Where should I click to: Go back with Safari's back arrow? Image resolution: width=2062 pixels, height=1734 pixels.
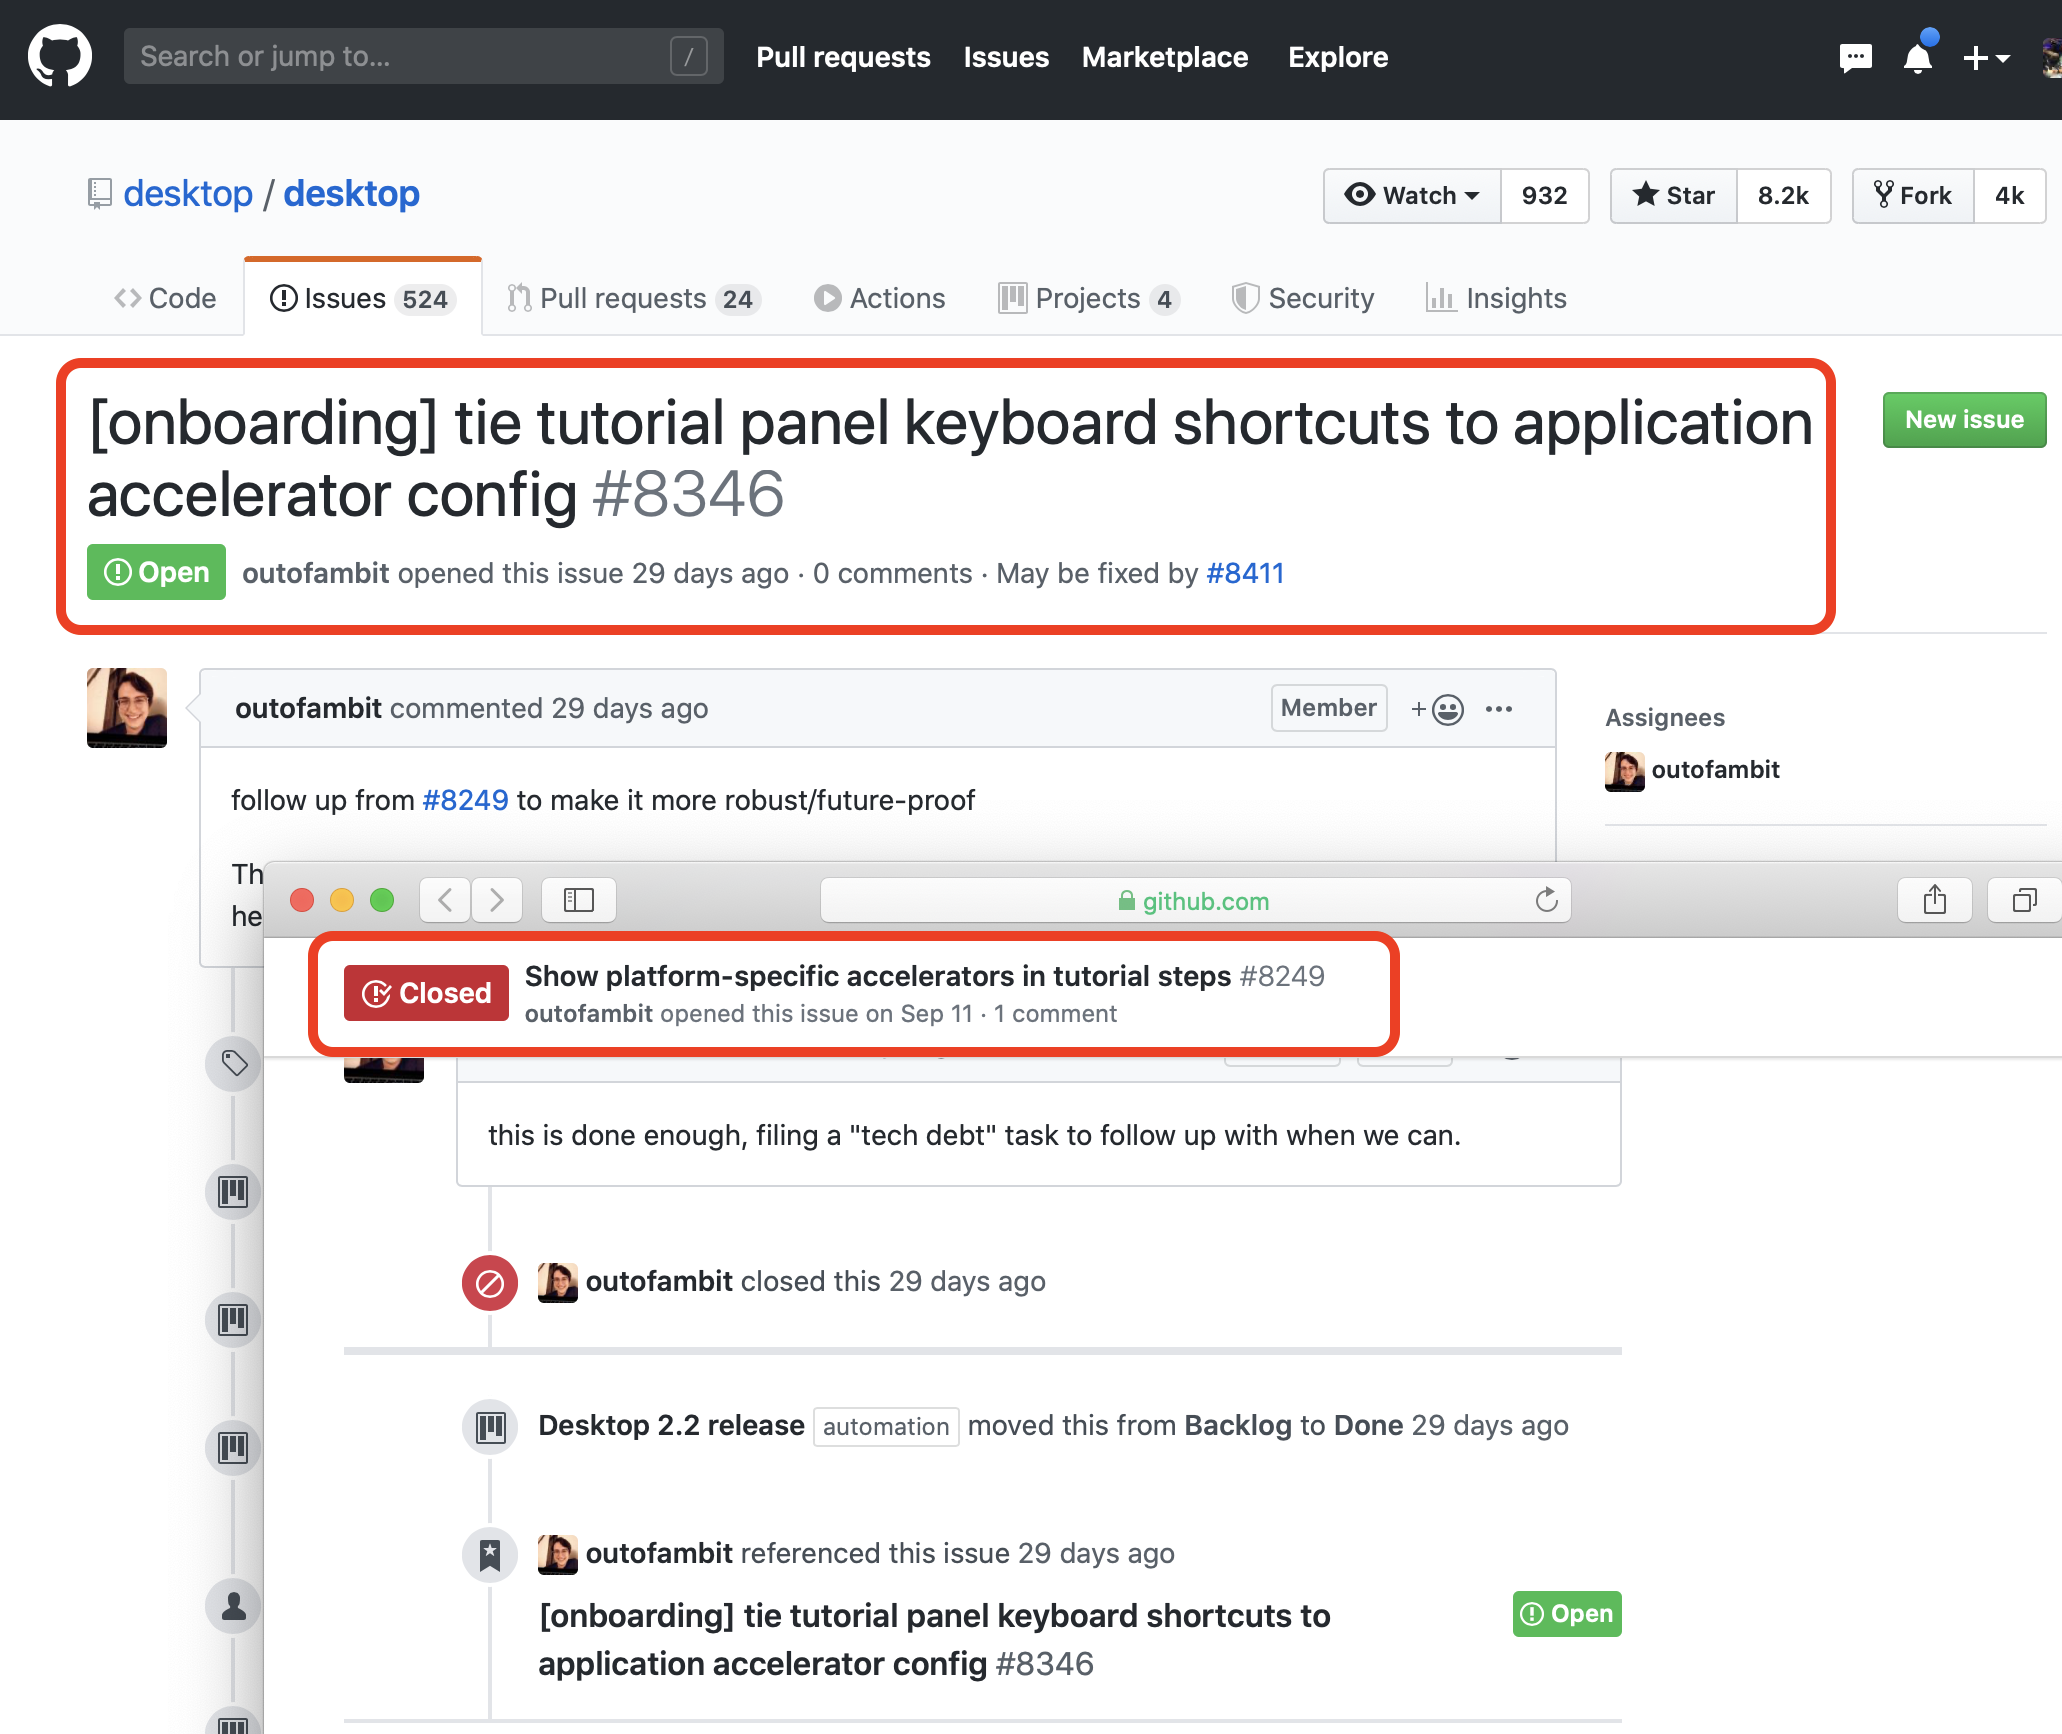coord(446,900)
